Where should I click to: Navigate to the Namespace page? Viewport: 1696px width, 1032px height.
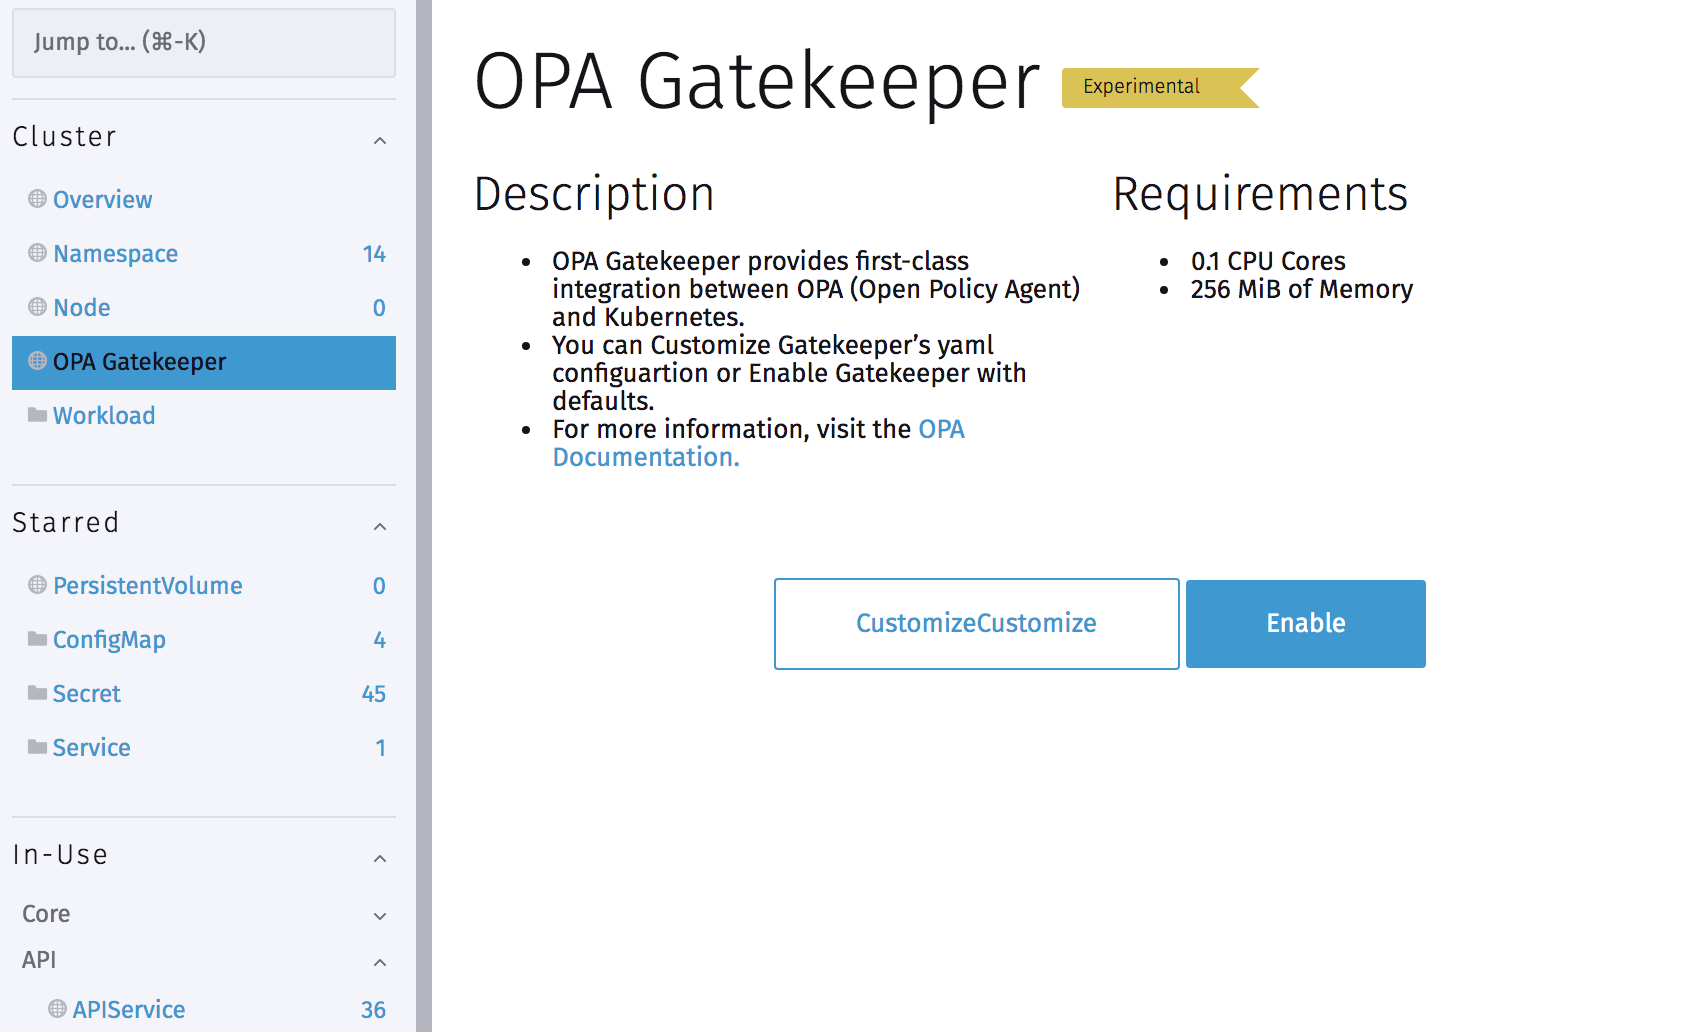(x=115, y=253)
